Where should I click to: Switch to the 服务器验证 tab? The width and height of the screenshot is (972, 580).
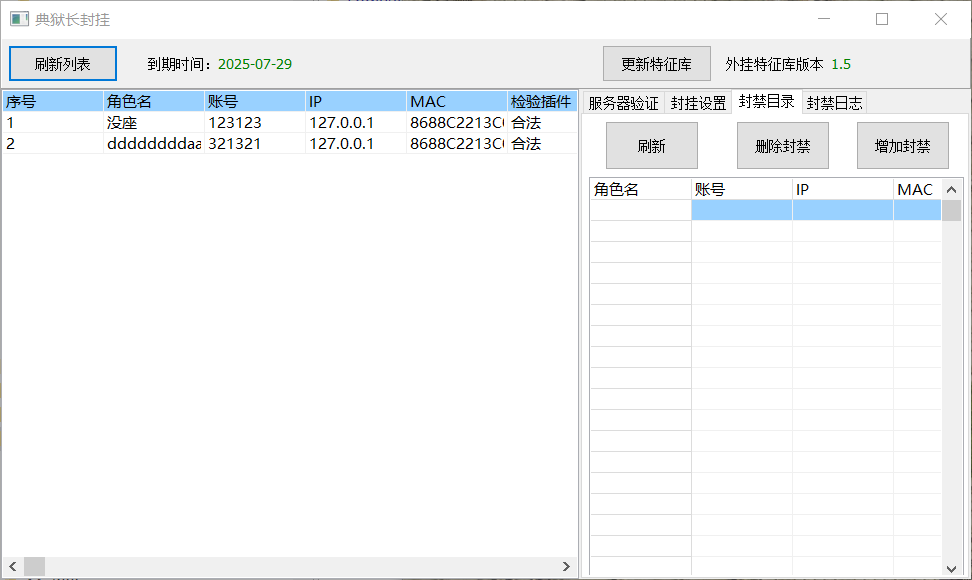click(x=623, y=103)
